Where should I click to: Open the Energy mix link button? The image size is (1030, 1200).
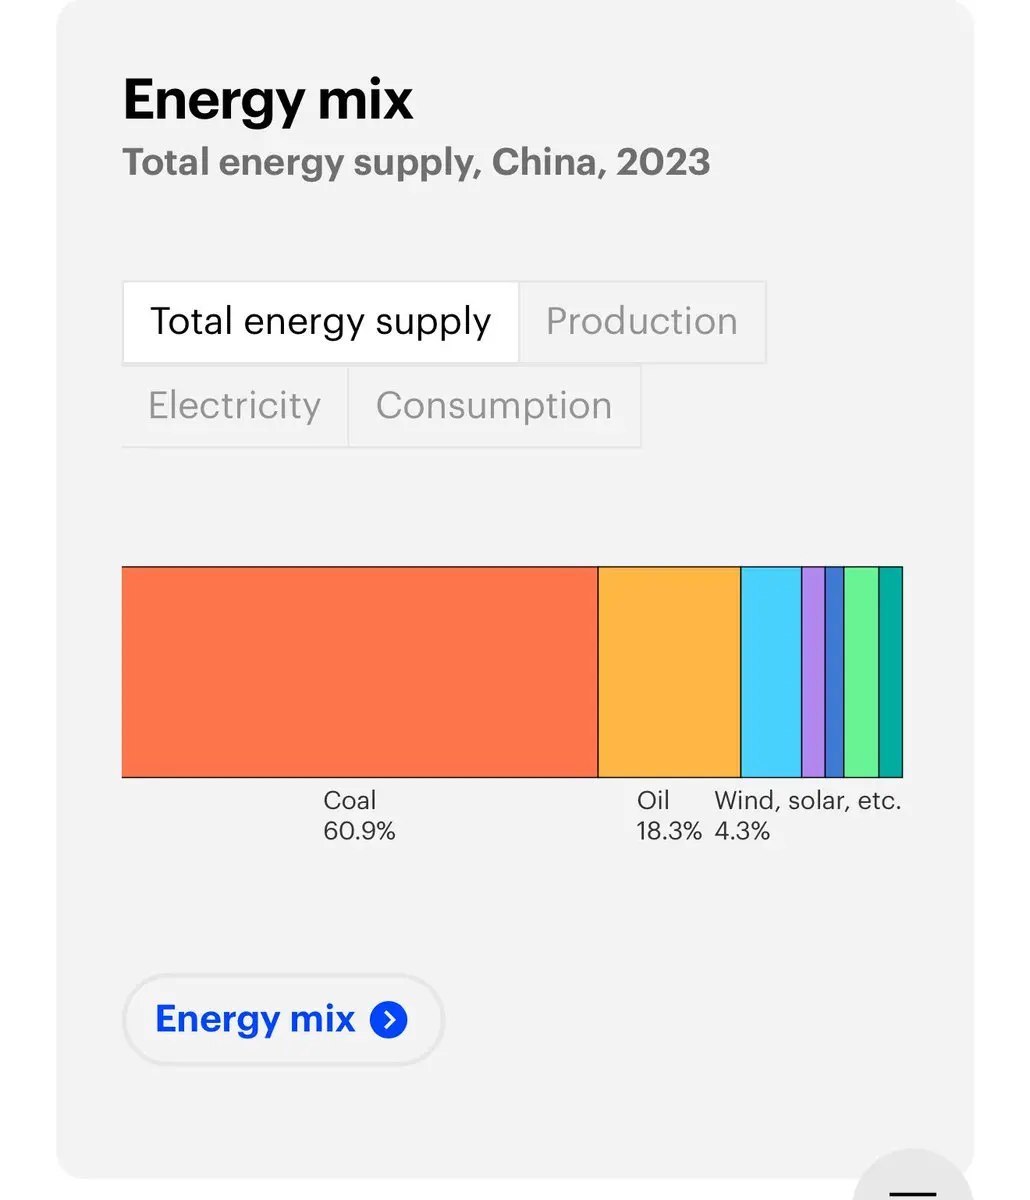(x=283, y=1020)
